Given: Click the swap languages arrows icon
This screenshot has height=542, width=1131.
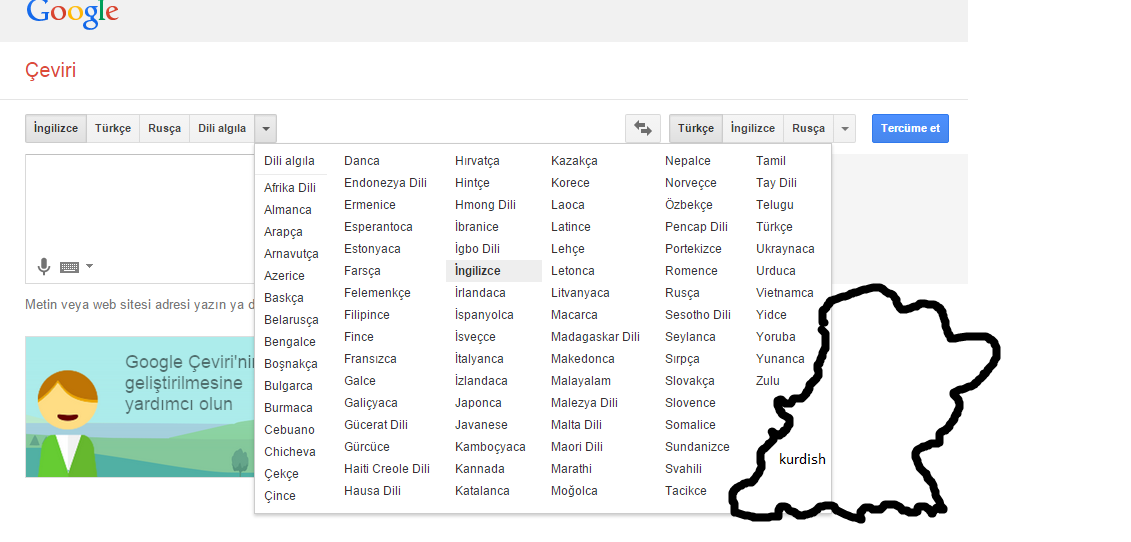Looking at the screenshot, I should pyautogui.click(x=642, y=128).
